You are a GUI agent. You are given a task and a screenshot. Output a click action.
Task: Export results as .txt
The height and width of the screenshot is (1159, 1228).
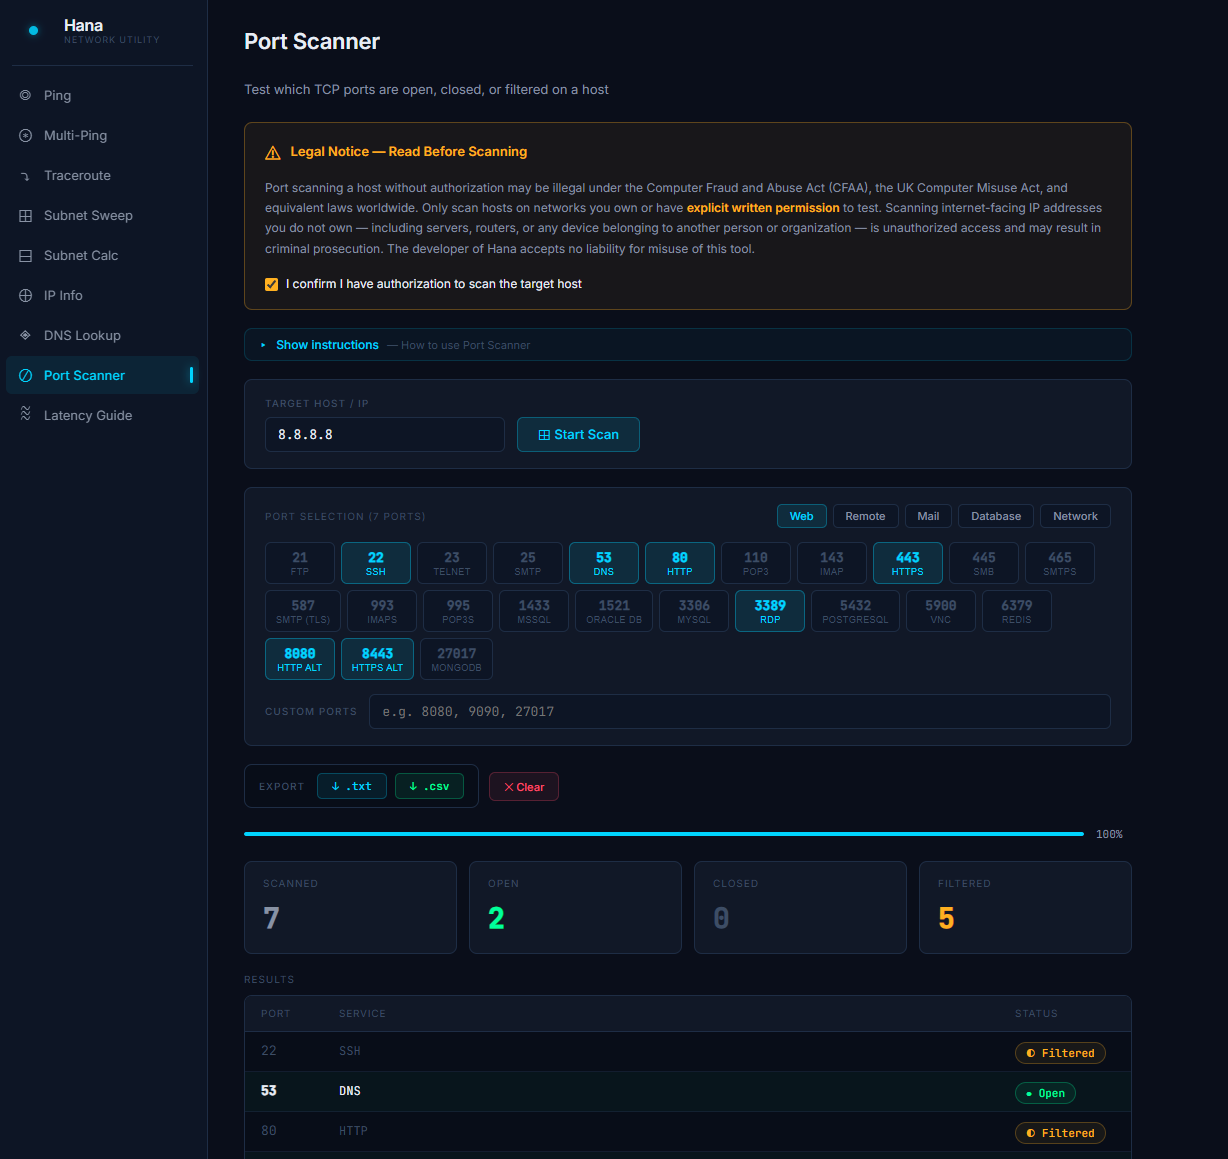point(351,786)
